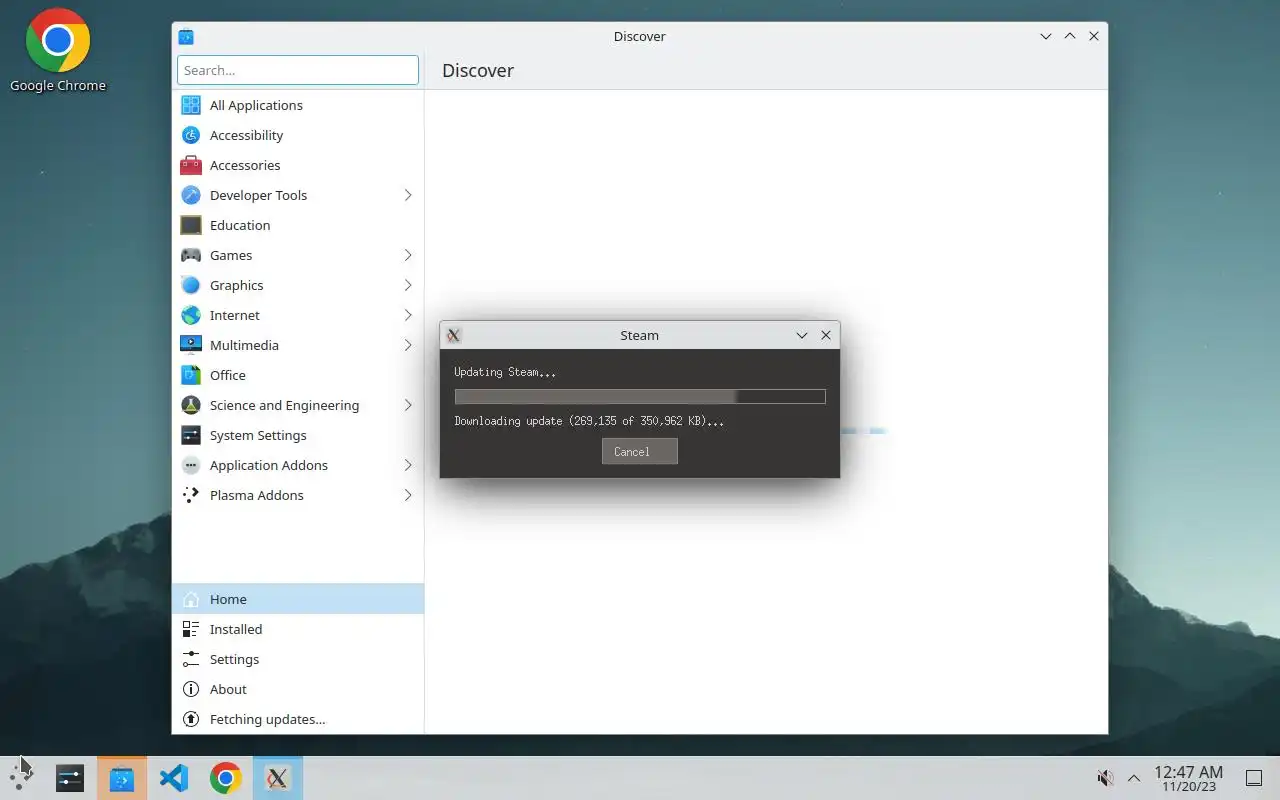
Task: Expand Application Addons subcategories
Action: click(x=408, y=465)
